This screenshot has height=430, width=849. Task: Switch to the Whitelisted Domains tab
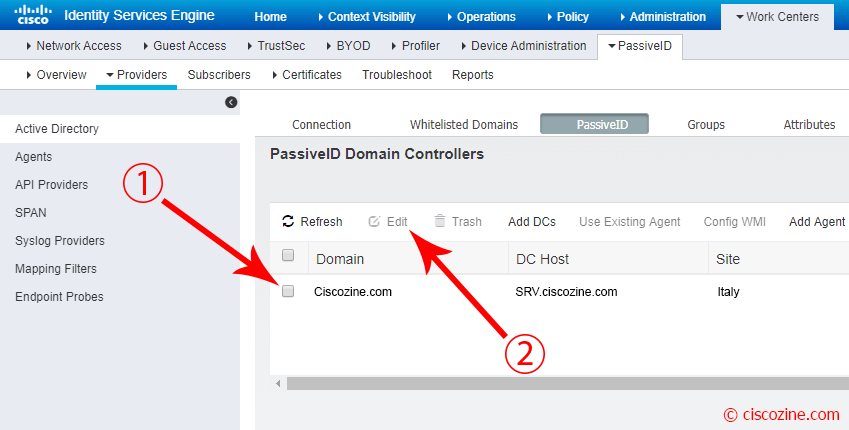click(463, 125)
